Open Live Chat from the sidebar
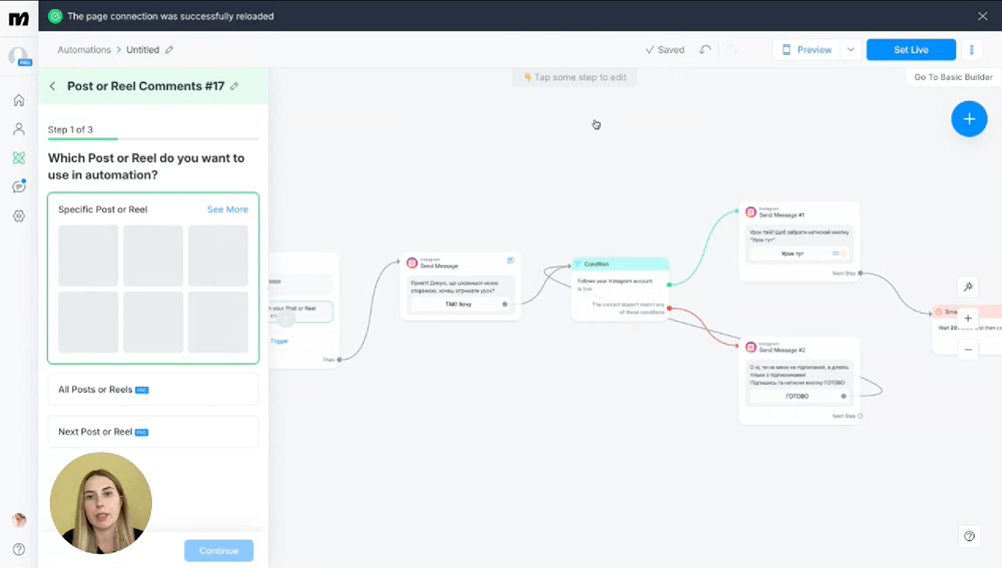Image resolution: width=1002 pixels, height=568 pixels. click(x=18, y=187)
